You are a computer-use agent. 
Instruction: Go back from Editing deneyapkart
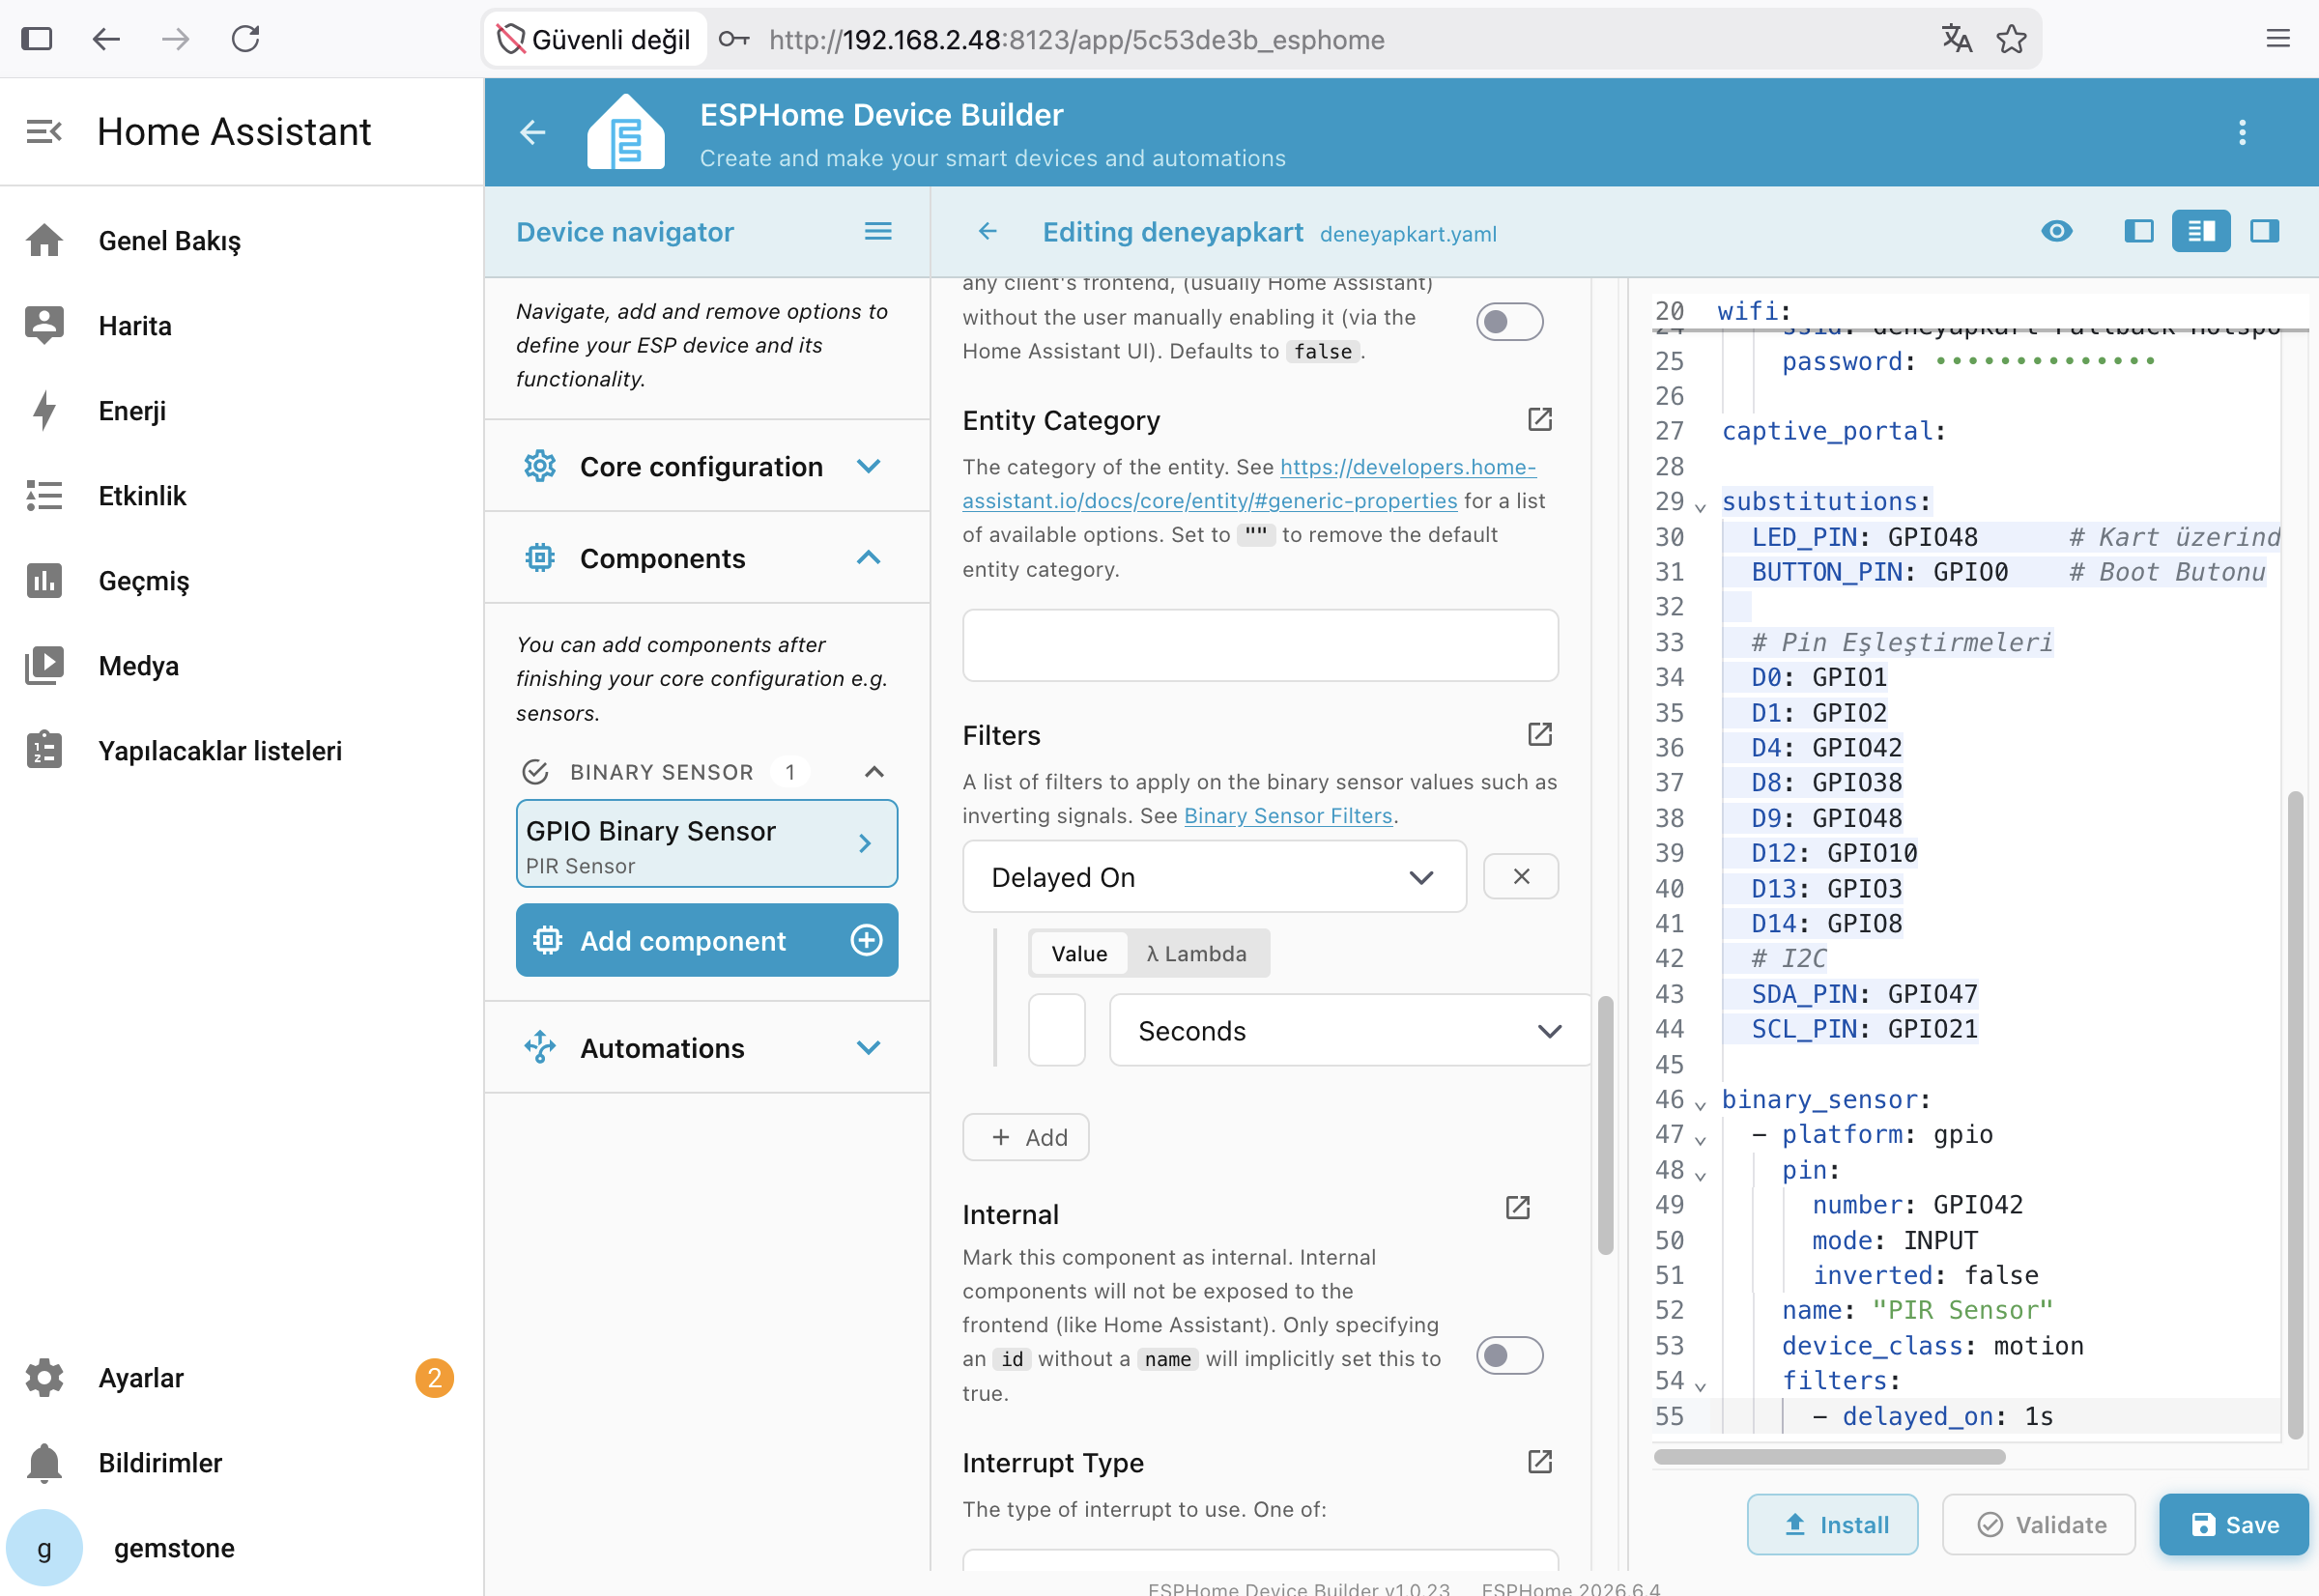(988, 232)
